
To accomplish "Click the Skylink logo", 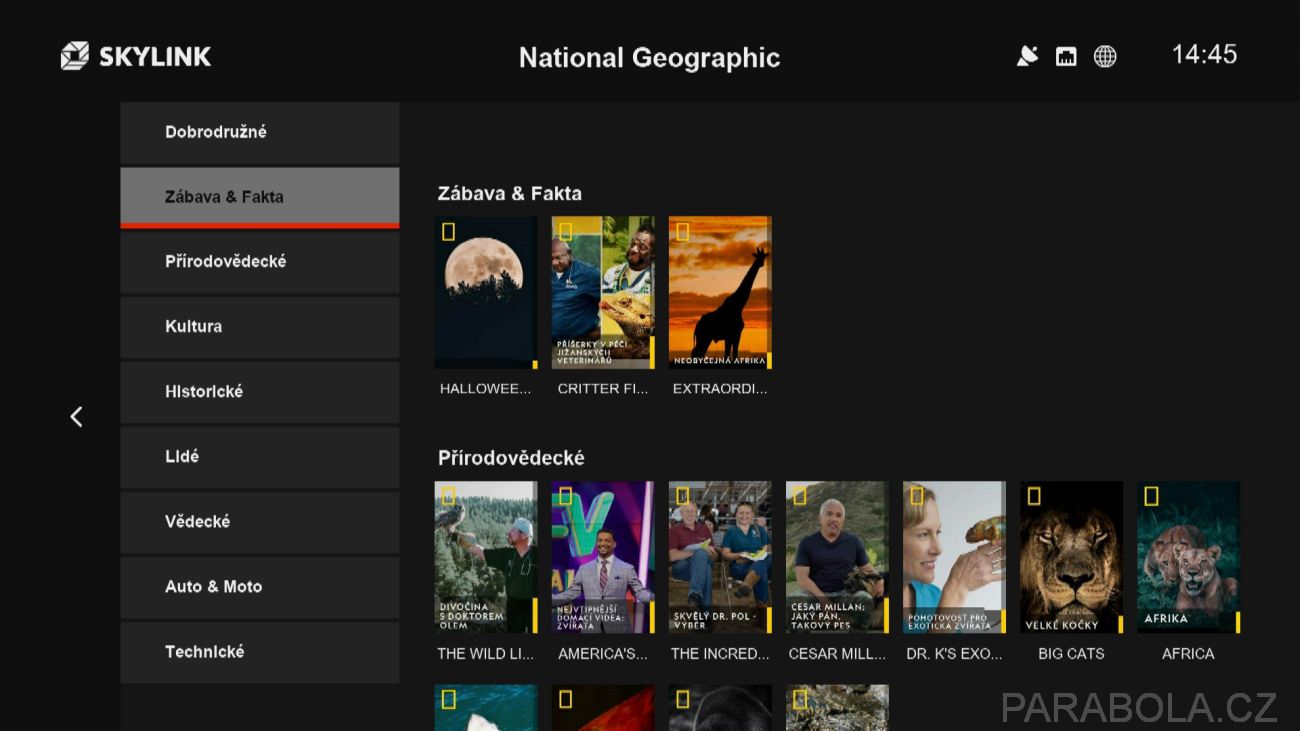I will (136, 56).
